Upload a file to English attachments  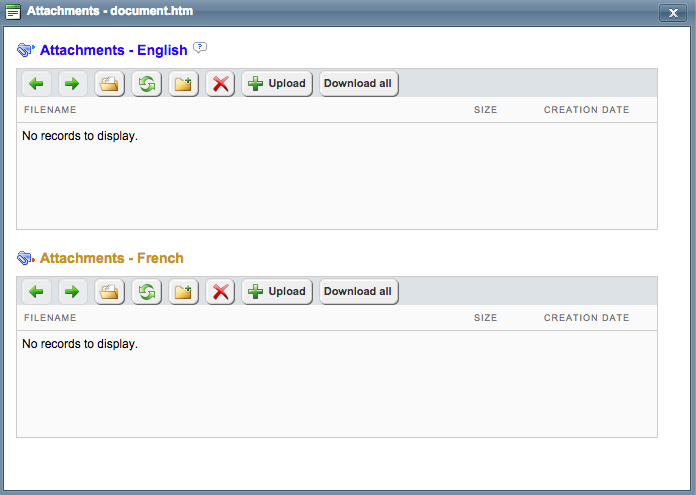click(x=277, y=83)
